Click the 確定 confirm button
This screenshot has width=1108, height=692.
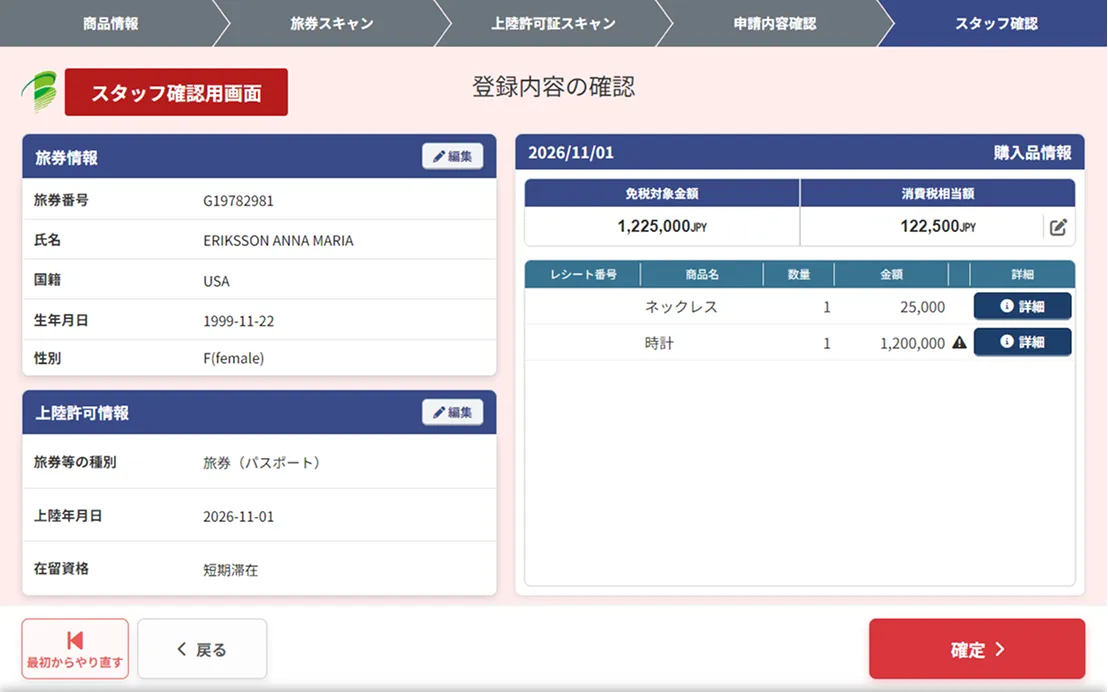point(977,649)
